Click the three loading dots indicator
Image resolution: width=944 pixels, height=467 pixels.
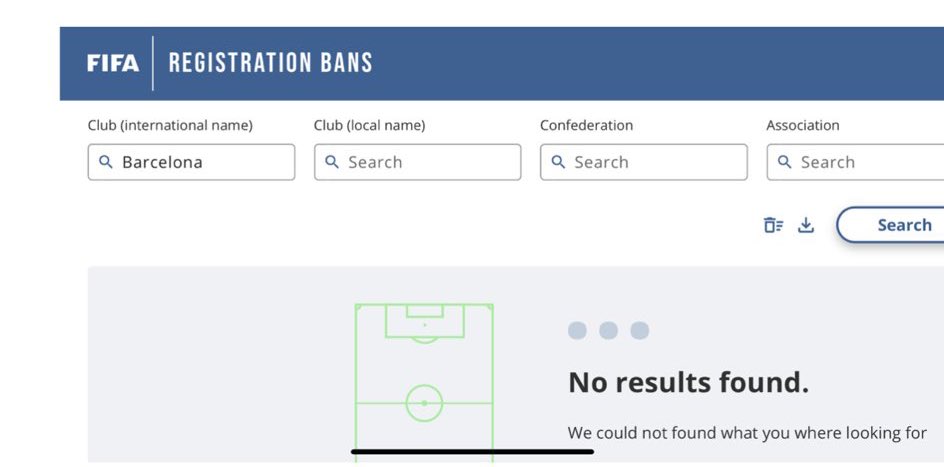(x=608, y=330)
